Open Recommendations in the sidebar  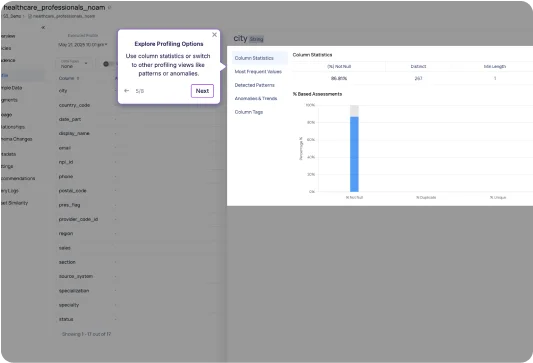click(x=18, y=178)
